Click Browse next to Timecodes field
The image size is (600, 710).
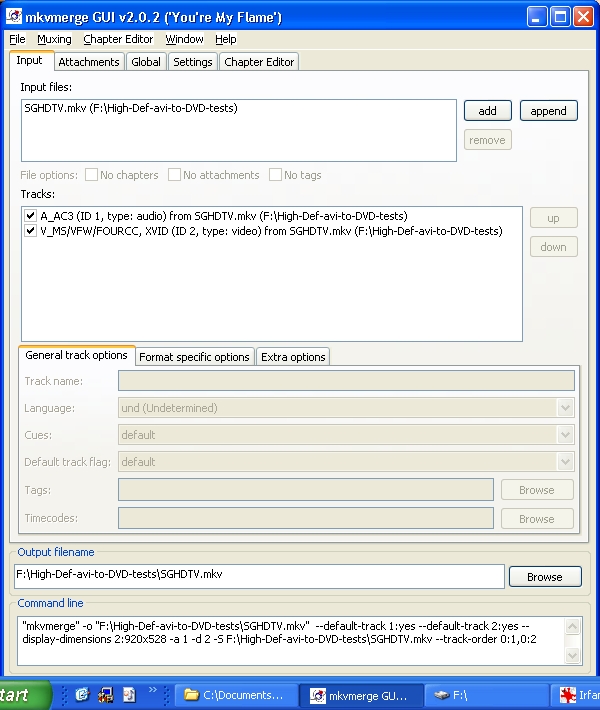pyautogui.click(x=537, y=519)
